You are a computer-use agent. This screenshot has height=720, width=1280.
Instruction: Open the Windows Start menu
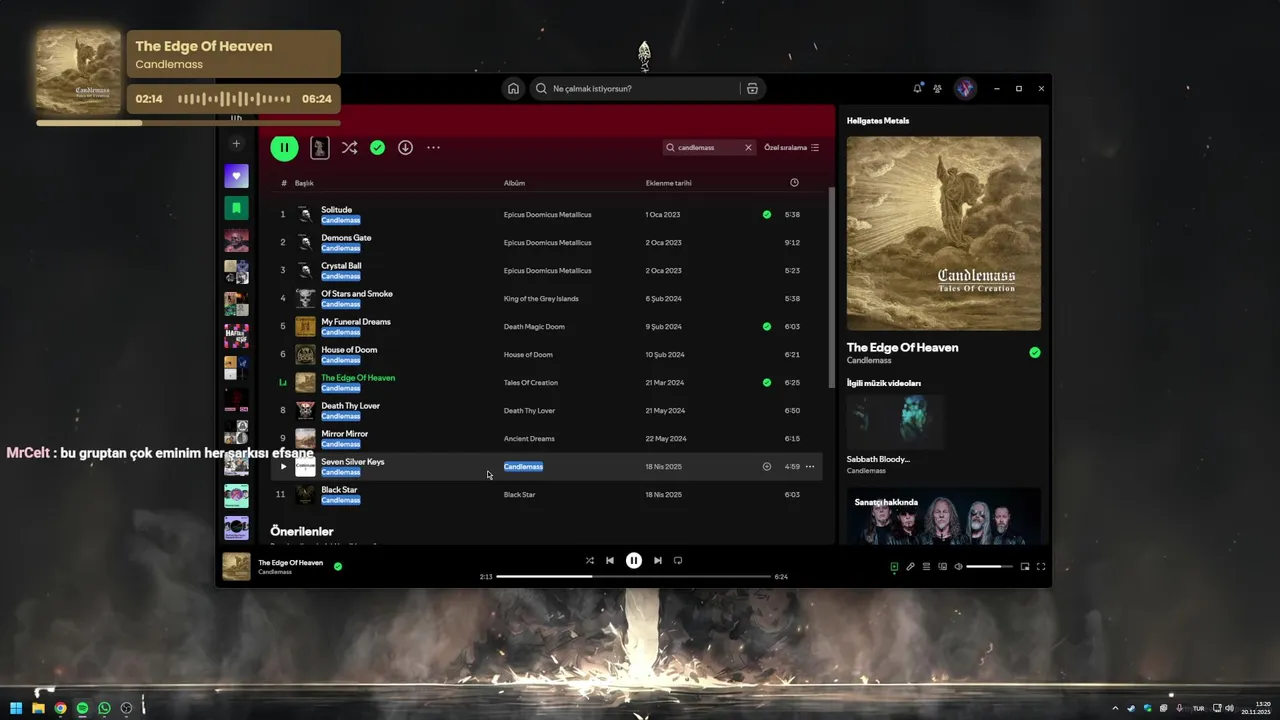click(x=16, y=708)
